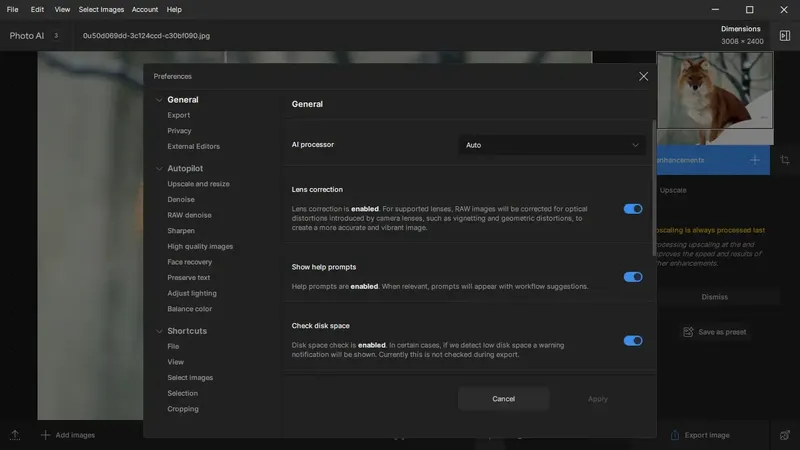Screen dimensions: 800x450
Task: Click the image filename 0u50d069dd jpg
Action: [146, 36]
